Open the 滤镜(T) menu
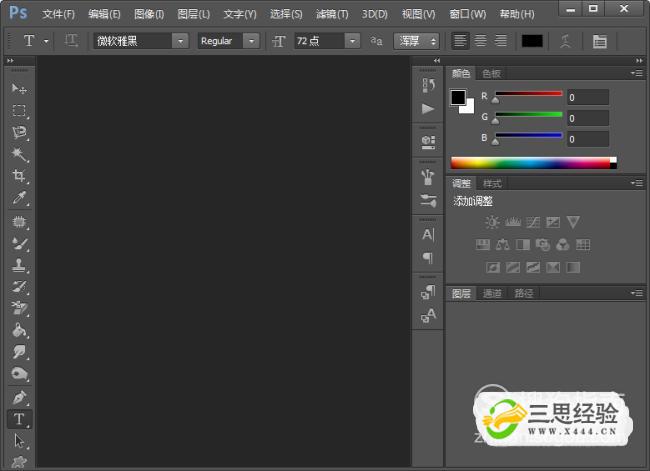The image size is (650, 471). 332,14
